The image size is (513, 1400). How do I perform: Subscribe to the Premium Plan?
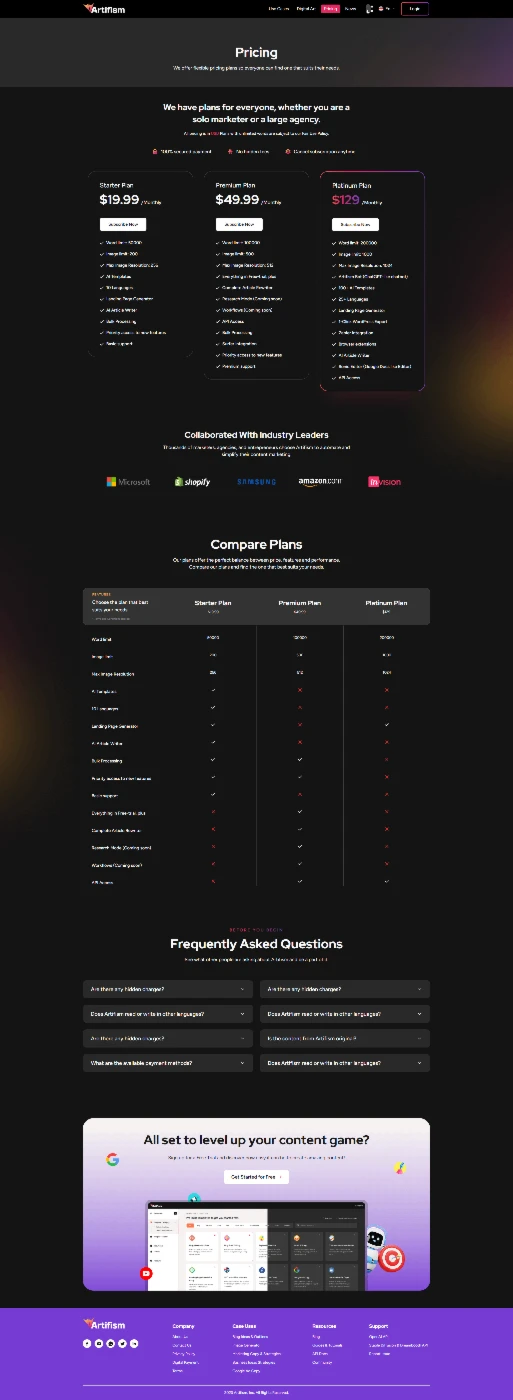click(239, 225)
